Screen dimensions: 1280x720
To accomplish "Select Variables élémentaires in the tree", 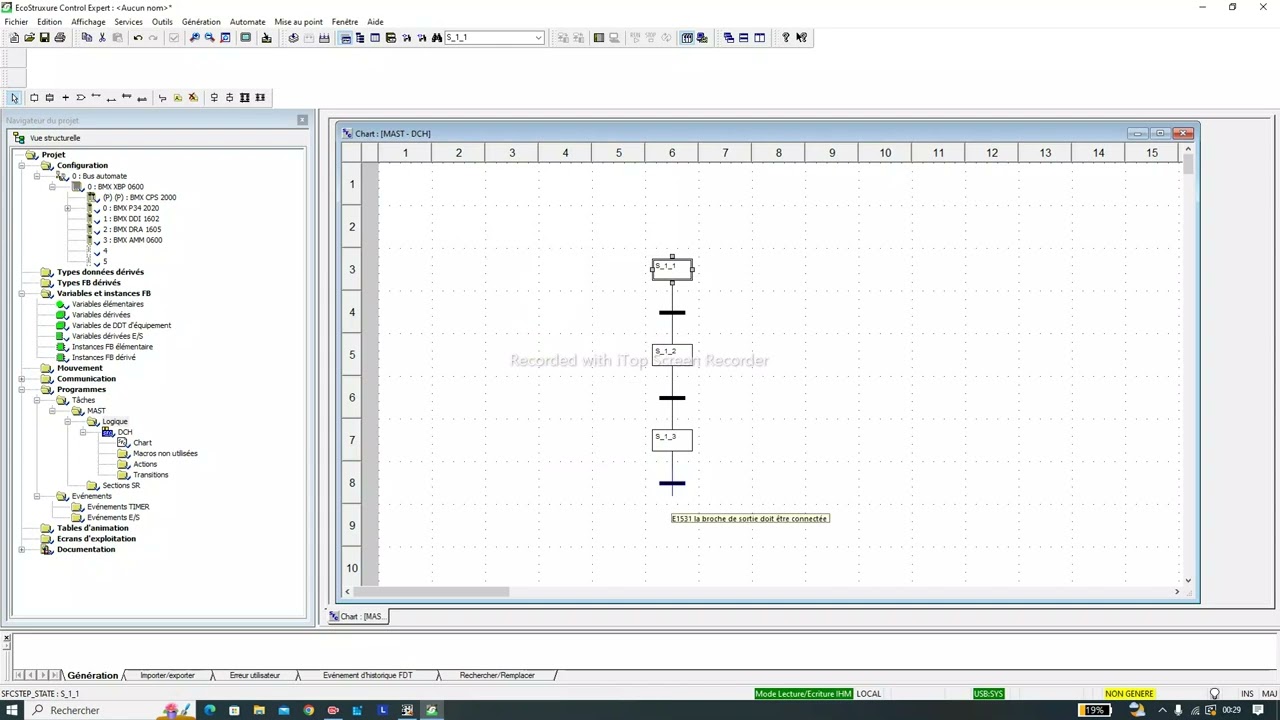I will [x=107, y=304].
